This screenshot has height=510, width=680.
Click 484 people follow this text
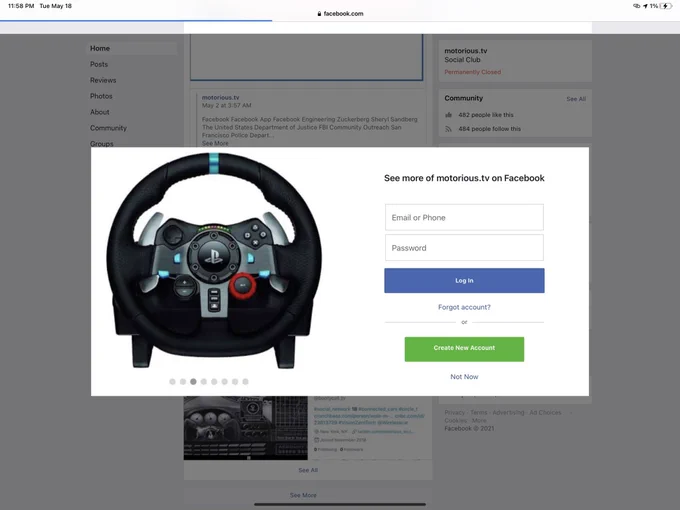point(490,129)
